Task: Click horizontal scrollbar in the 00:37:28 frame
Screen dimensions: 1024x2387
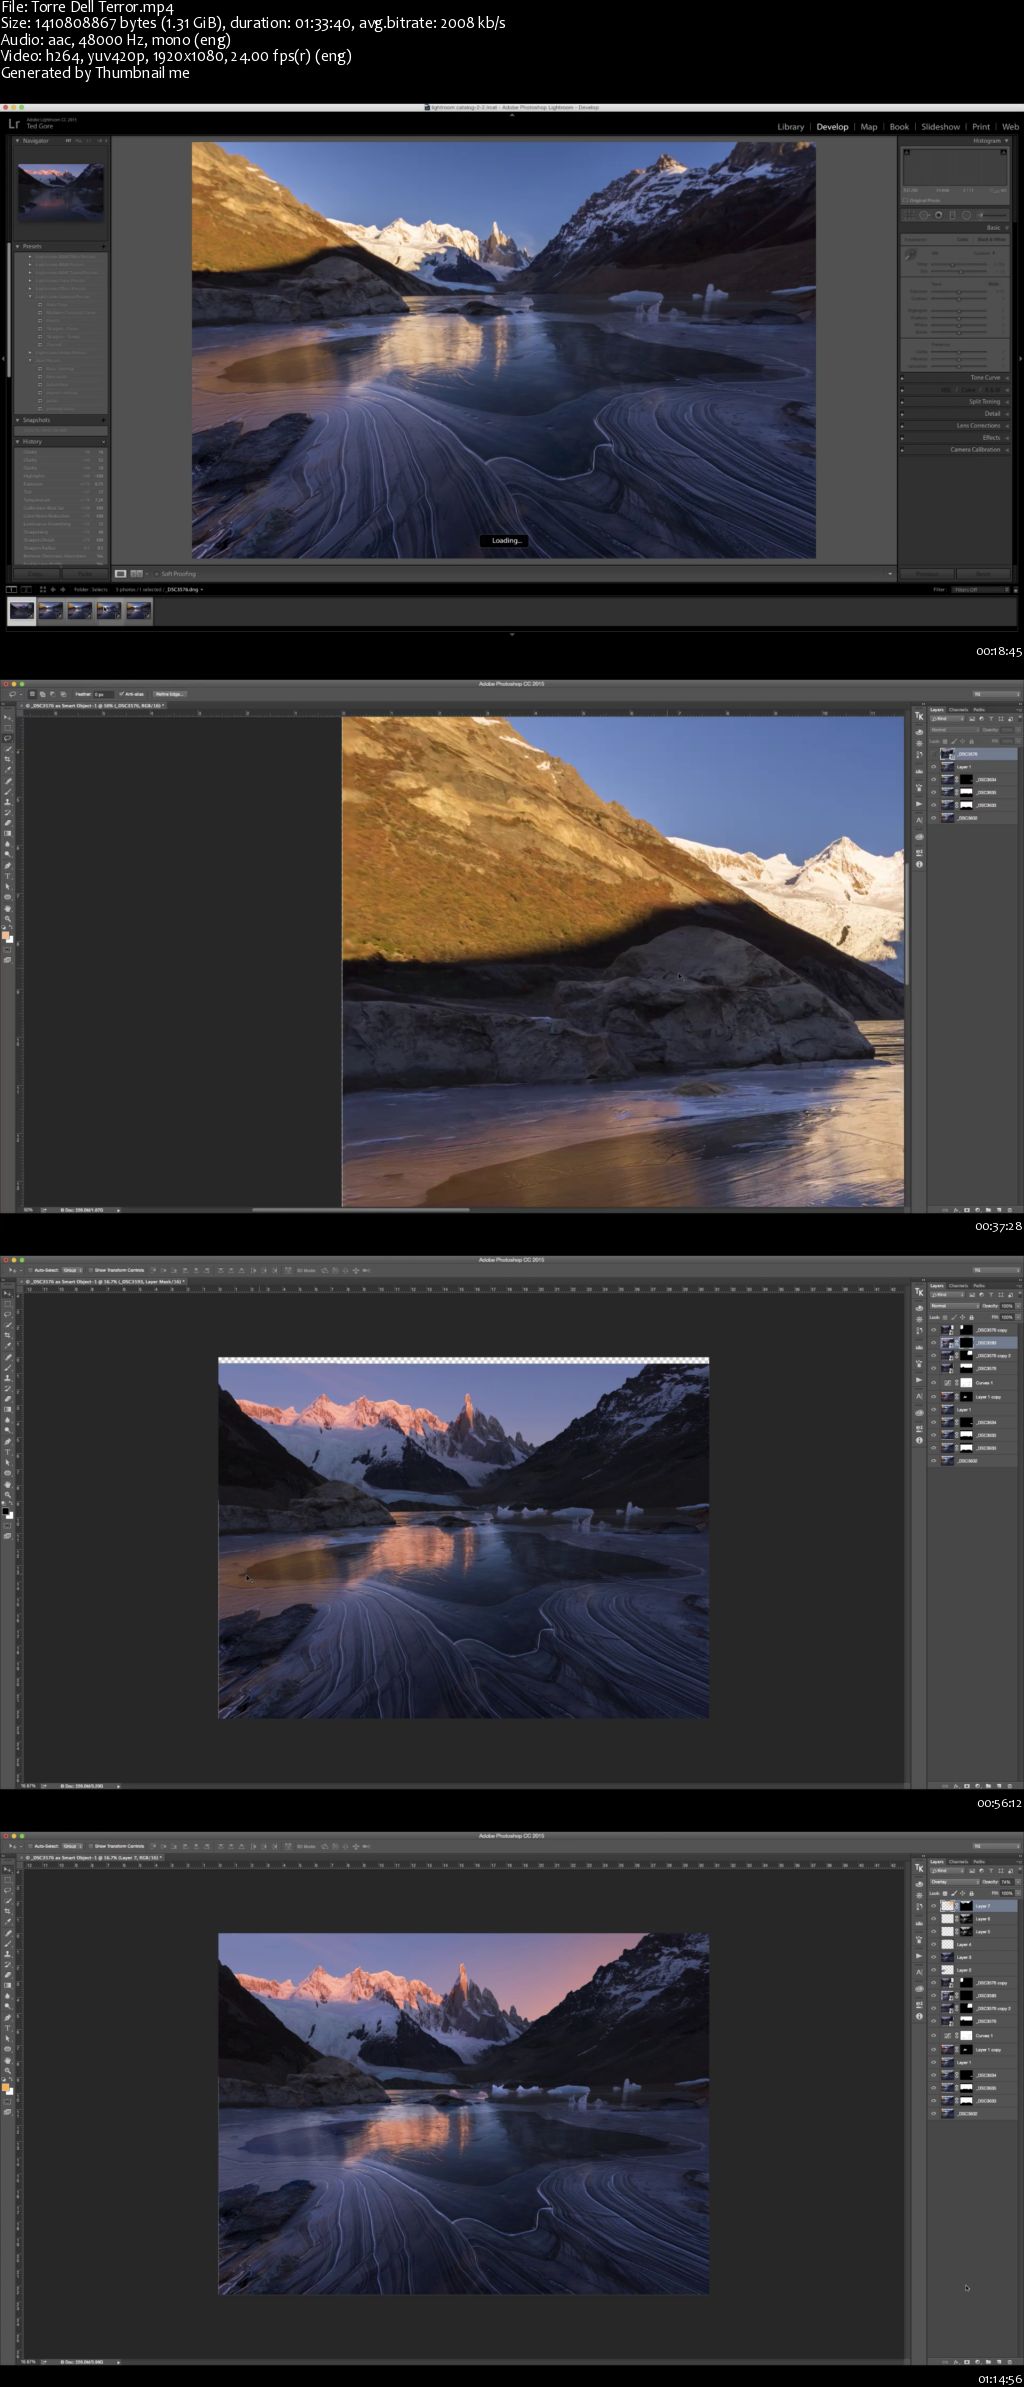Action: pos(360,1210)
